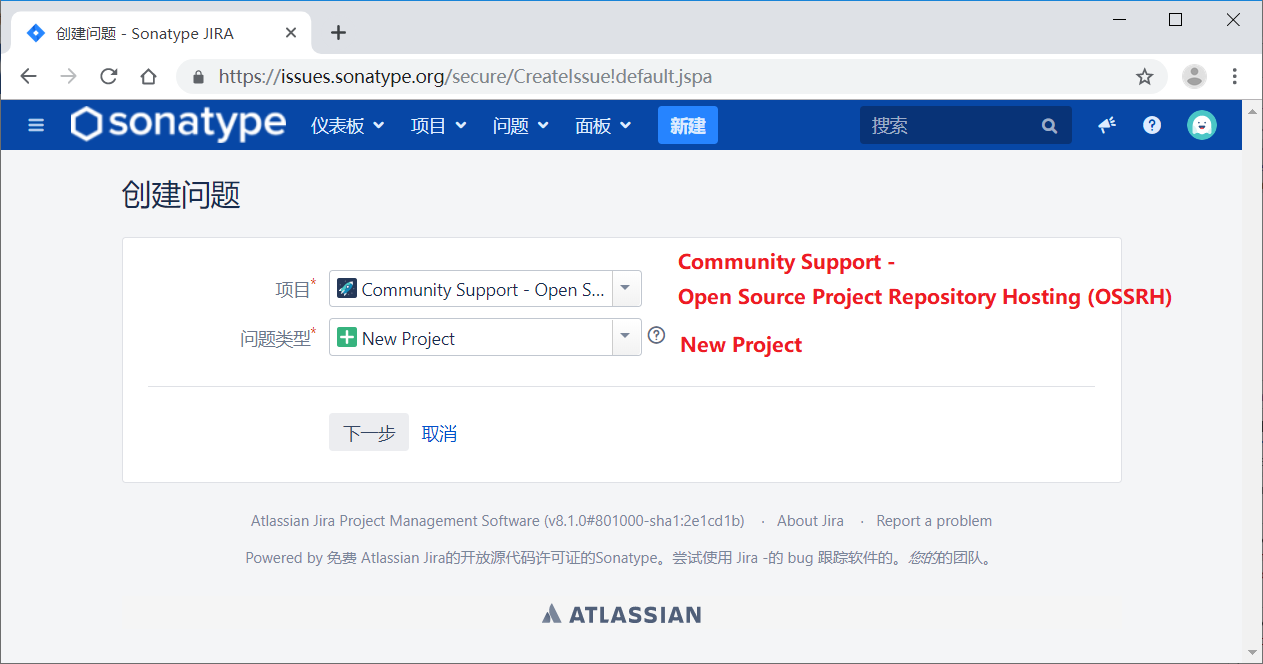Click the Atlassian Jira Project Management Software link

395,521
